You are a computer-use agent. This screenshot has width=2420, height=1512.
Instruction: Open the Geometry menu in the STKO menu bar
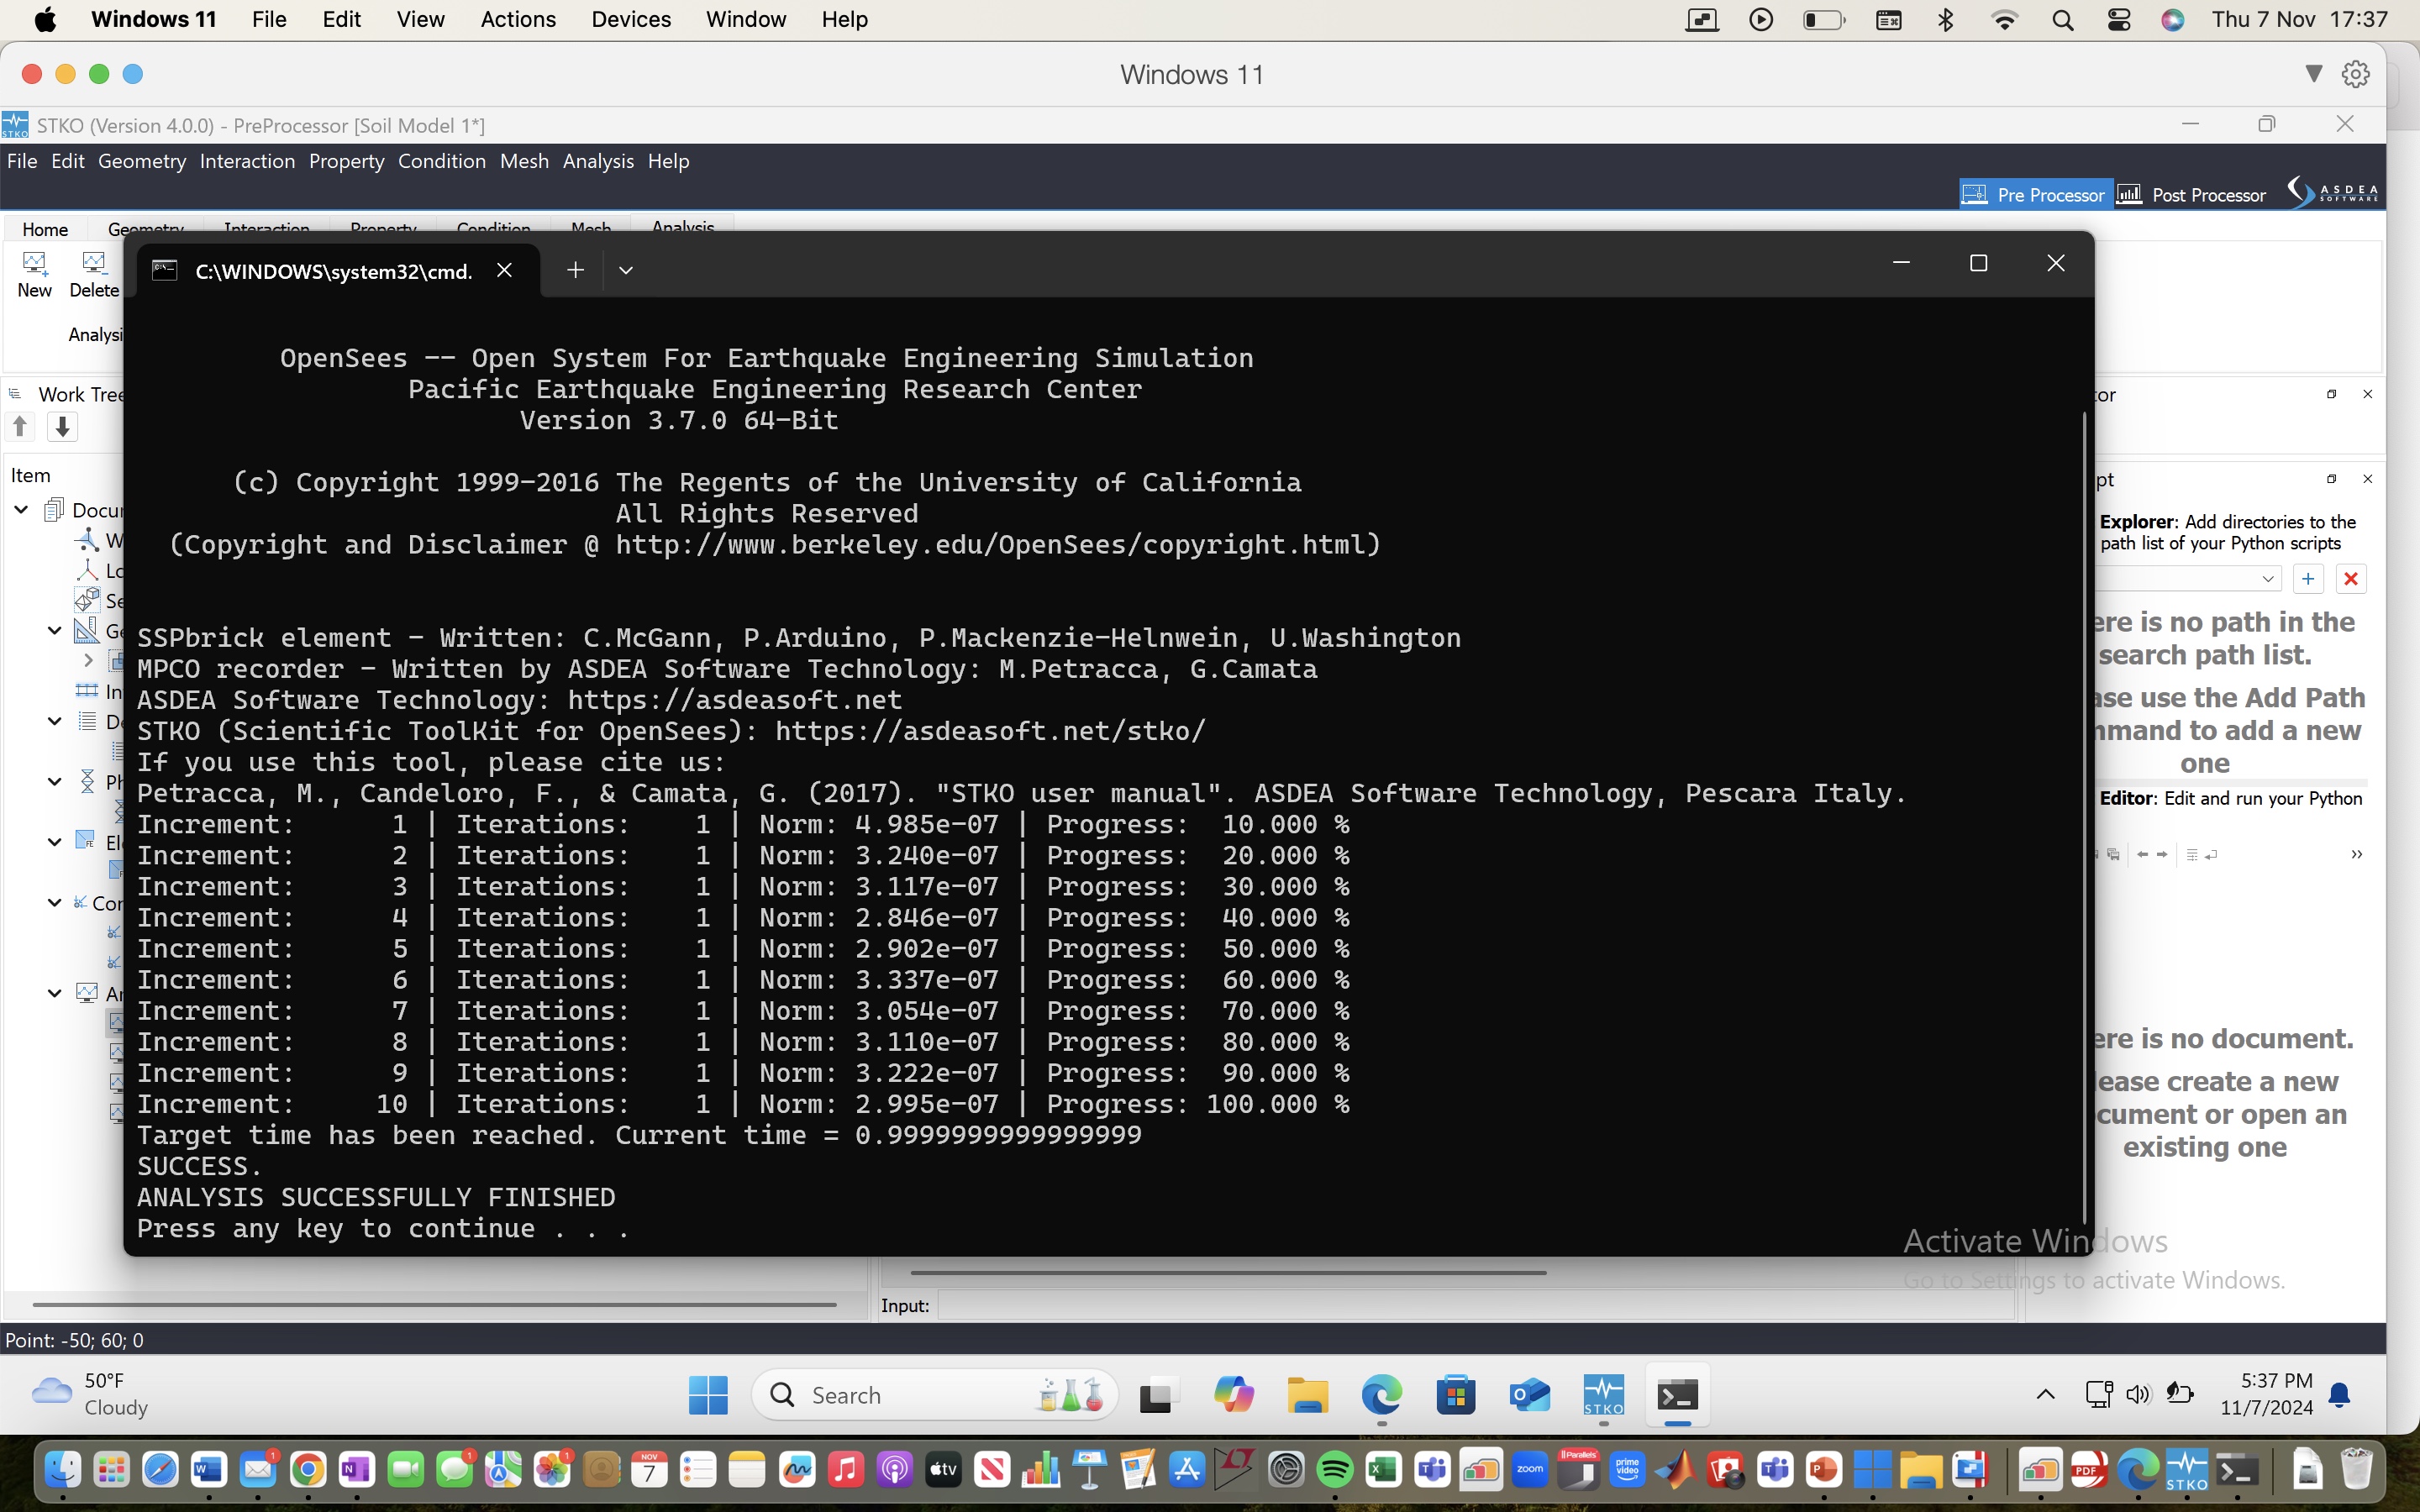142,161
